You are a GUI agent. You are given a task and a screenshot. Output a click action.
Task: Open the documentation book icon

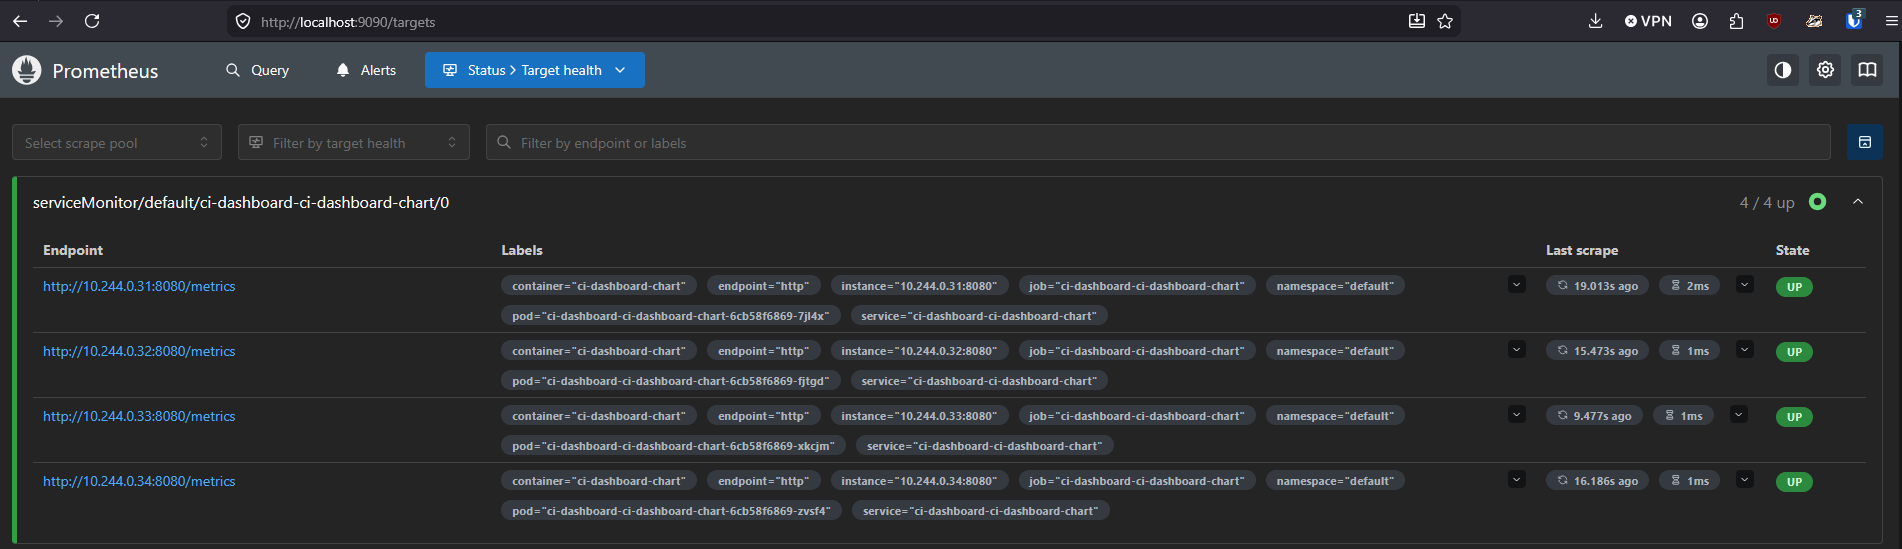coord(1867,70)
